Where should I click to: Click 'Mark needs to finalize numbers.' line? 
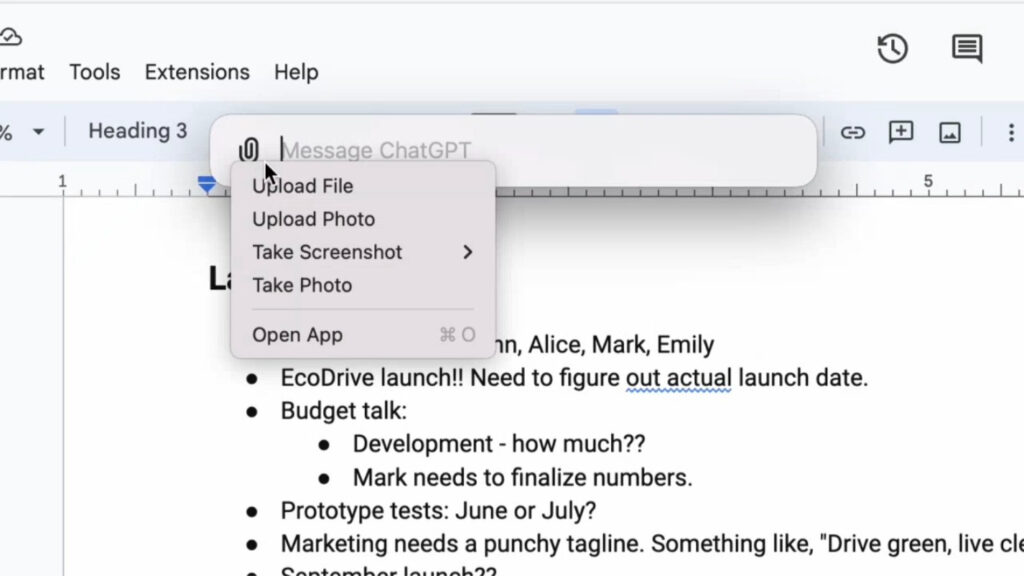pos(522,478)
